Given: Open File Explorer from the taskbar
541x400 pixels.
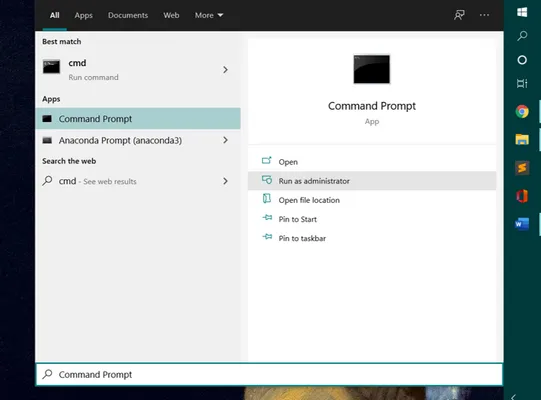Looking at the screenshot, I should pyautogui.click(x=522, y=139).
